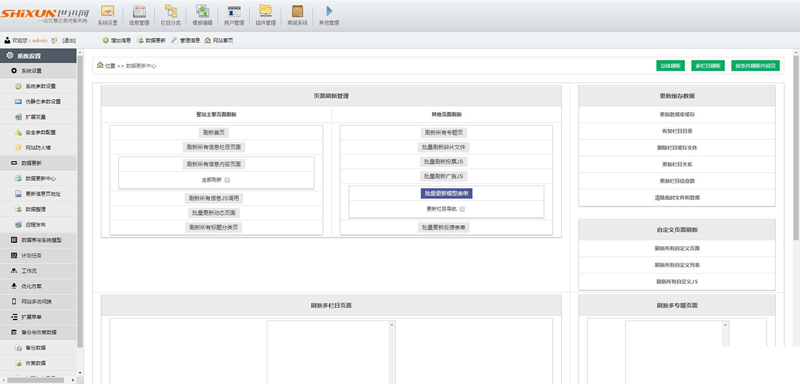Click the 增加信息 green plus shortcut

tap(117, 40)
